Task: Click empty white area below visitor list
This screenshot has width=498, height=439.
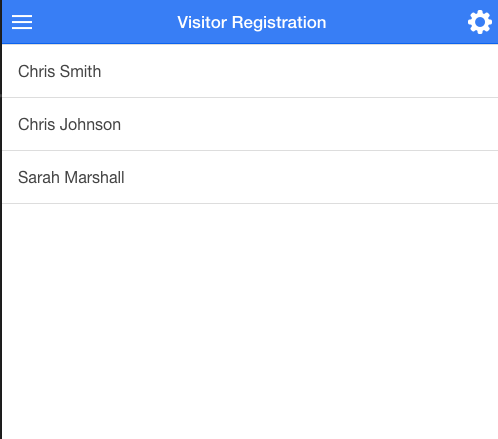Action: point(250,320)
